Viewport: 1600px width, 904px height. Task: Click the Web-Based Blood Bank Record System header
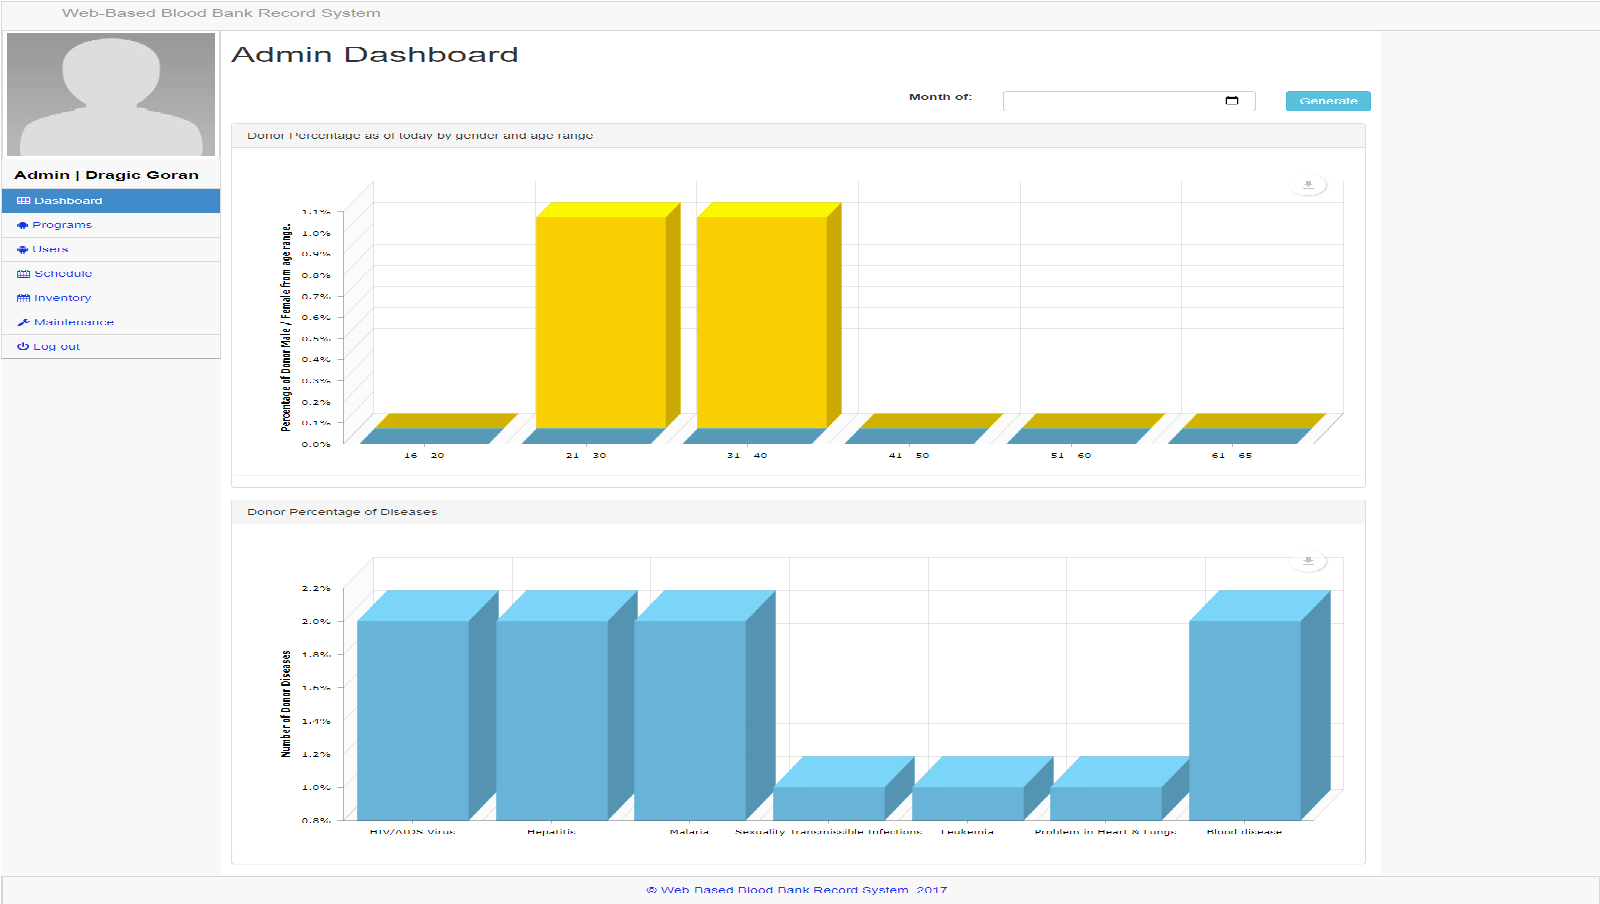(221, 13)
